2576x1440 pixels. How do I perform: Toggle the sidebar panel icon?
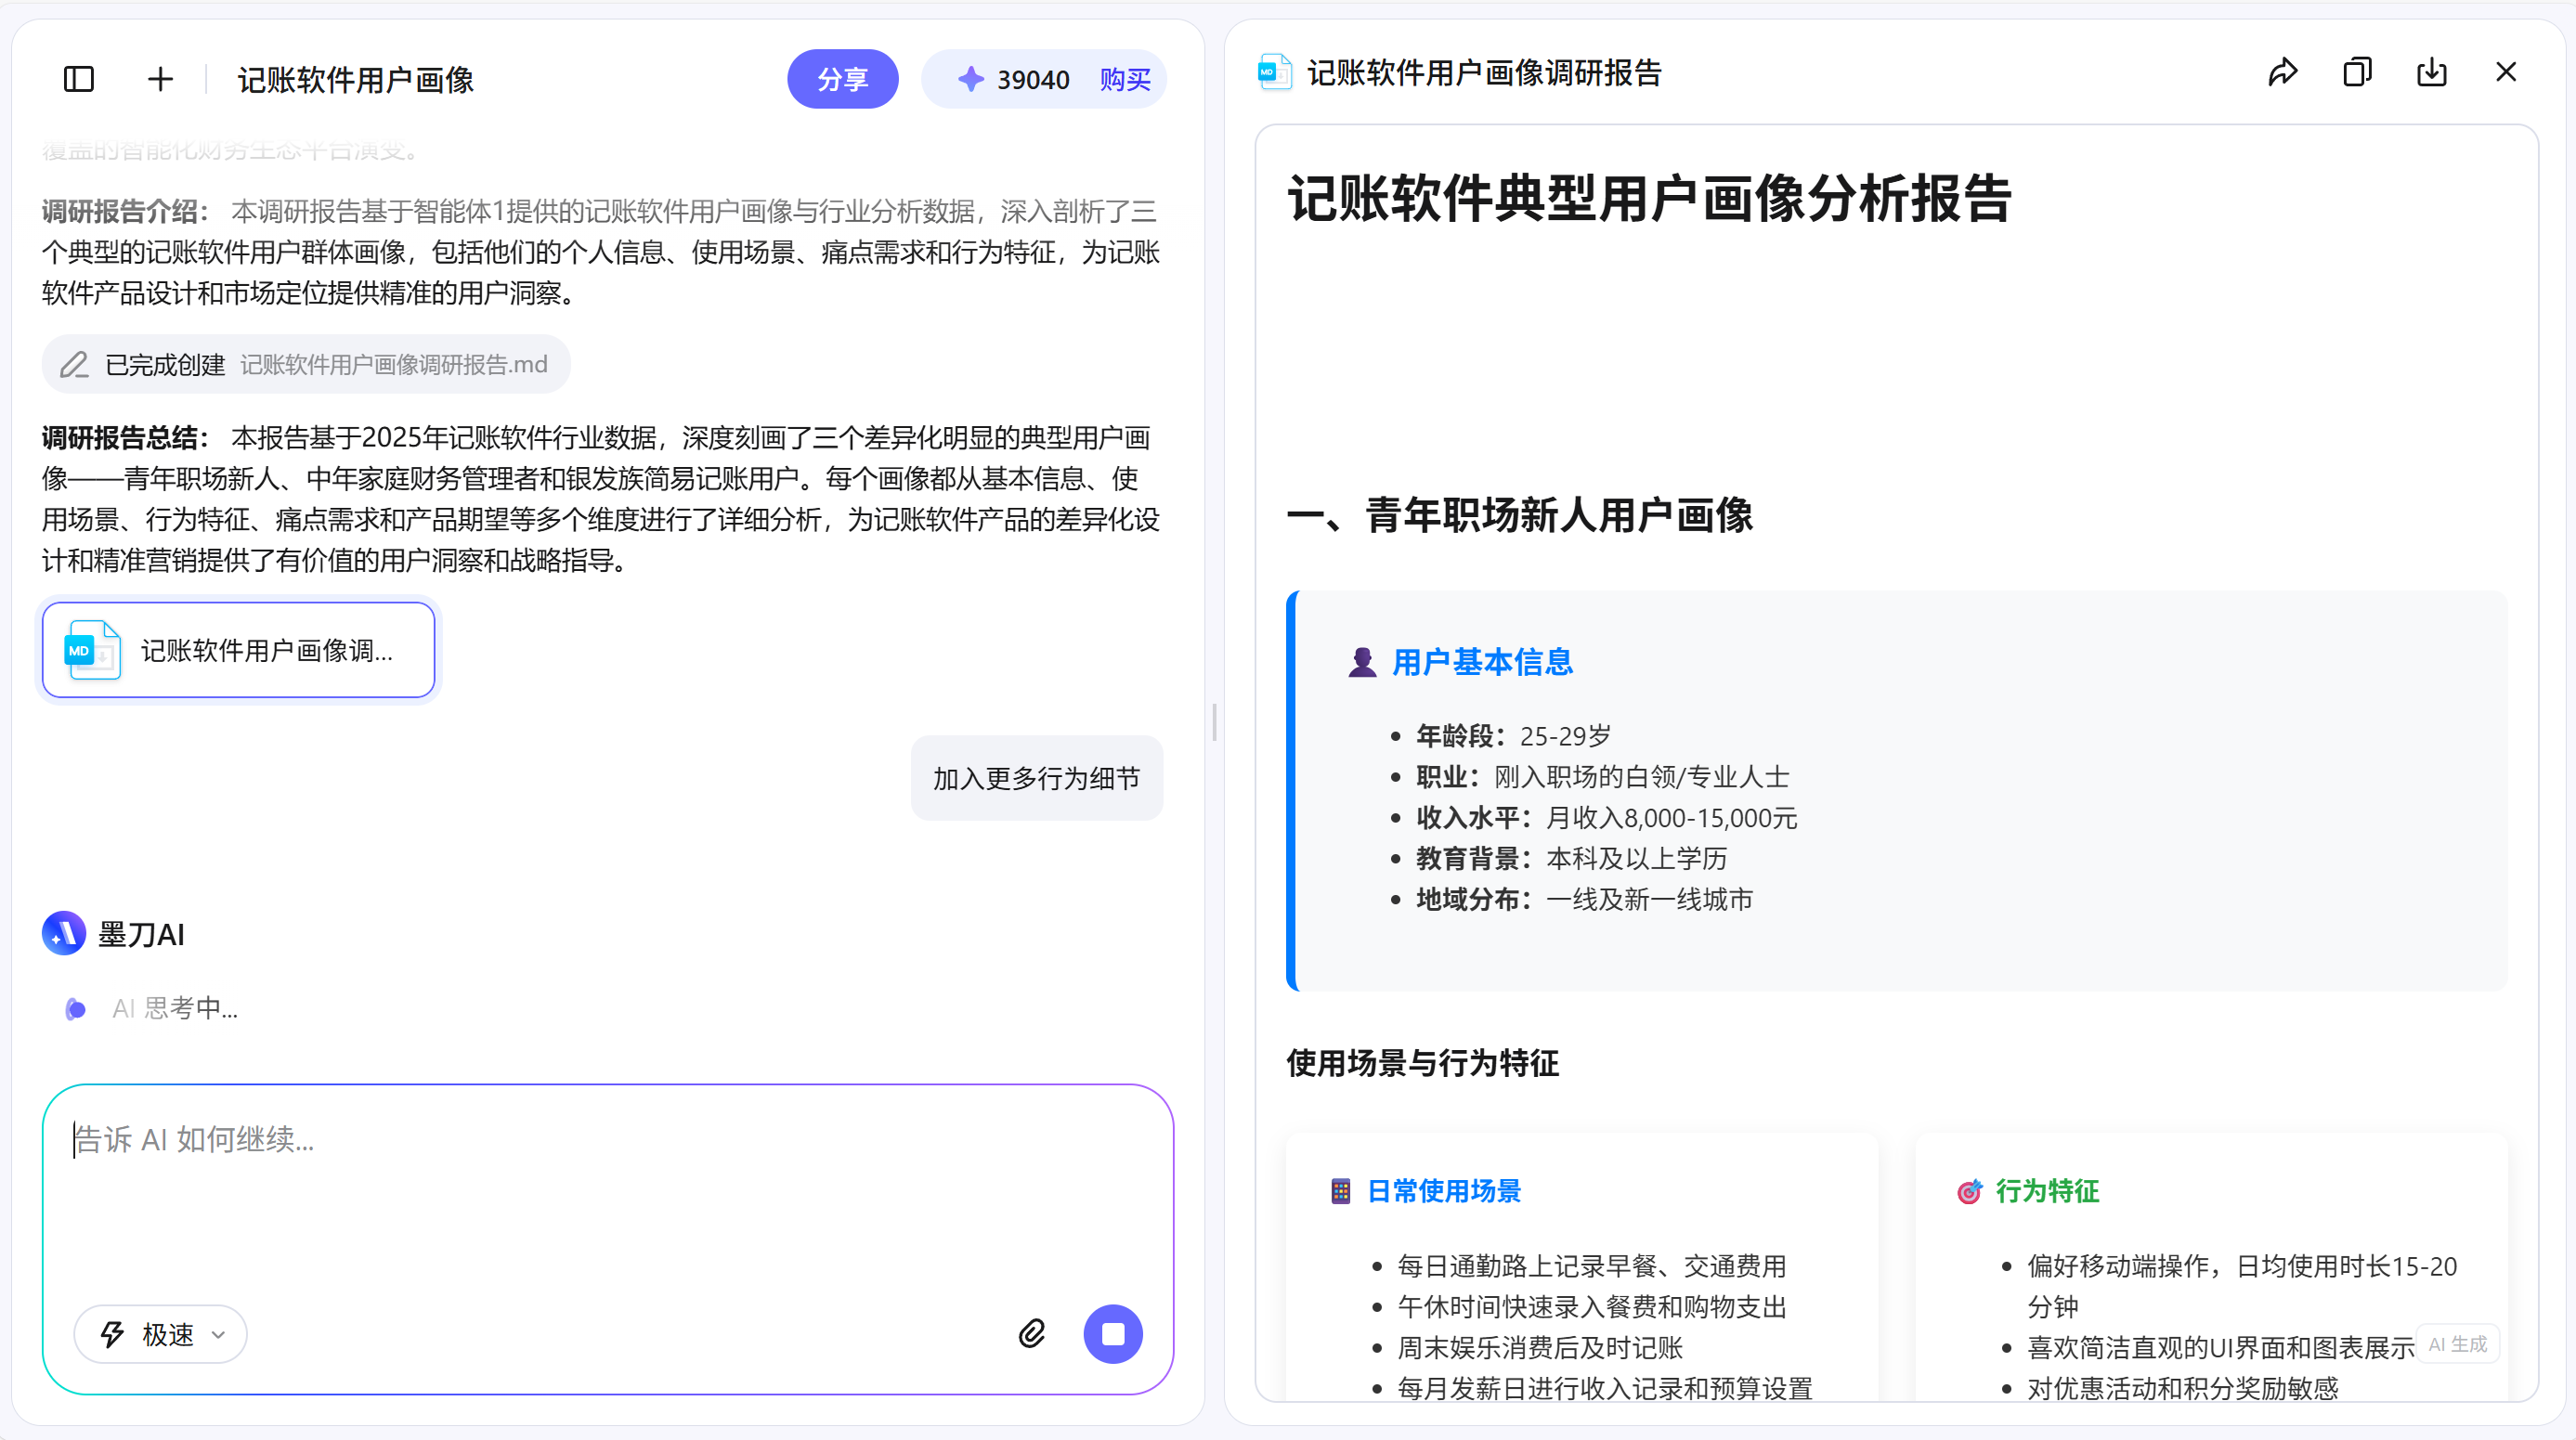(78, 79)
